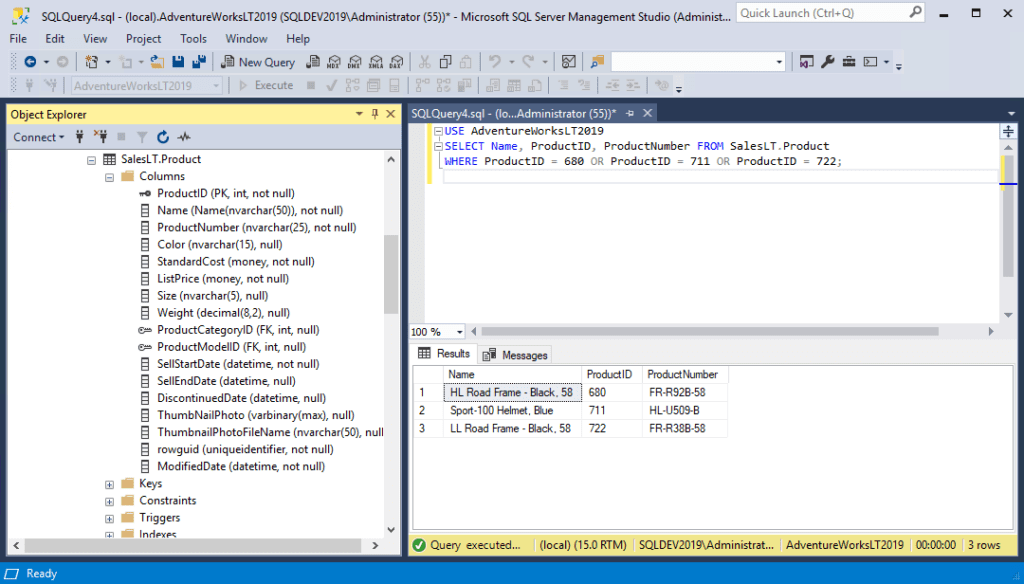1024x584 pixels.
Task: Switch to the Messages tab
Action: (x=516, y=355)
